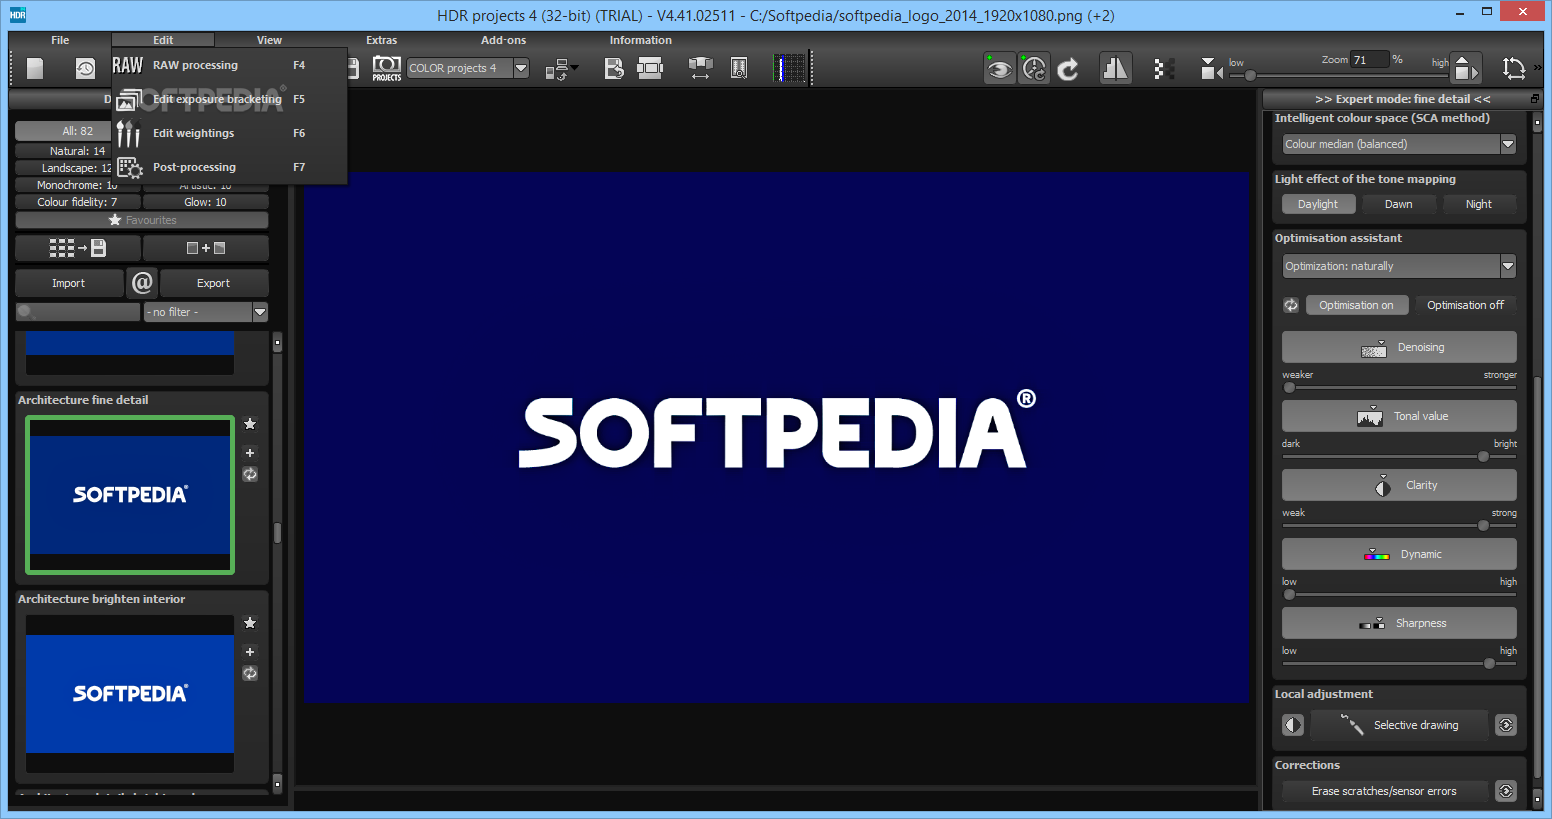
Task: Turn Optimisation off
Action: pos(1465,305)
